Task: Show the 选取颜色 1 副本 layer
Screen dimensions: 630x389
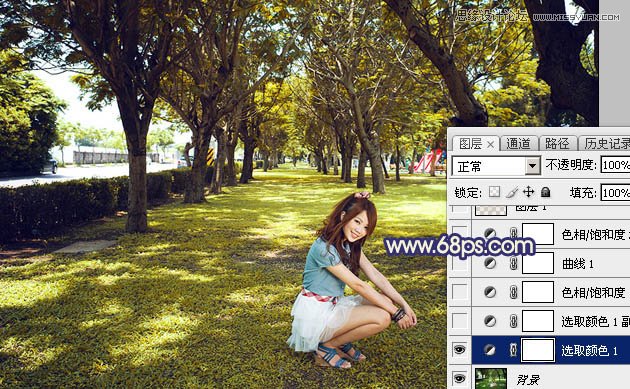Action: point(460,321)
